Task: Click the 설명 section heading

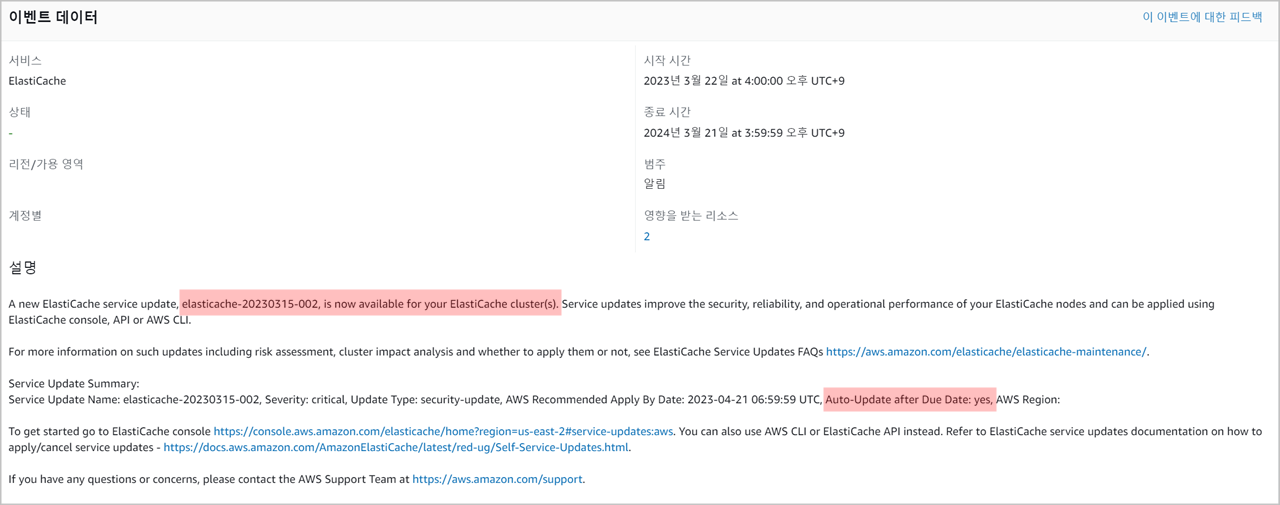Action: click(x=23, y=268)
